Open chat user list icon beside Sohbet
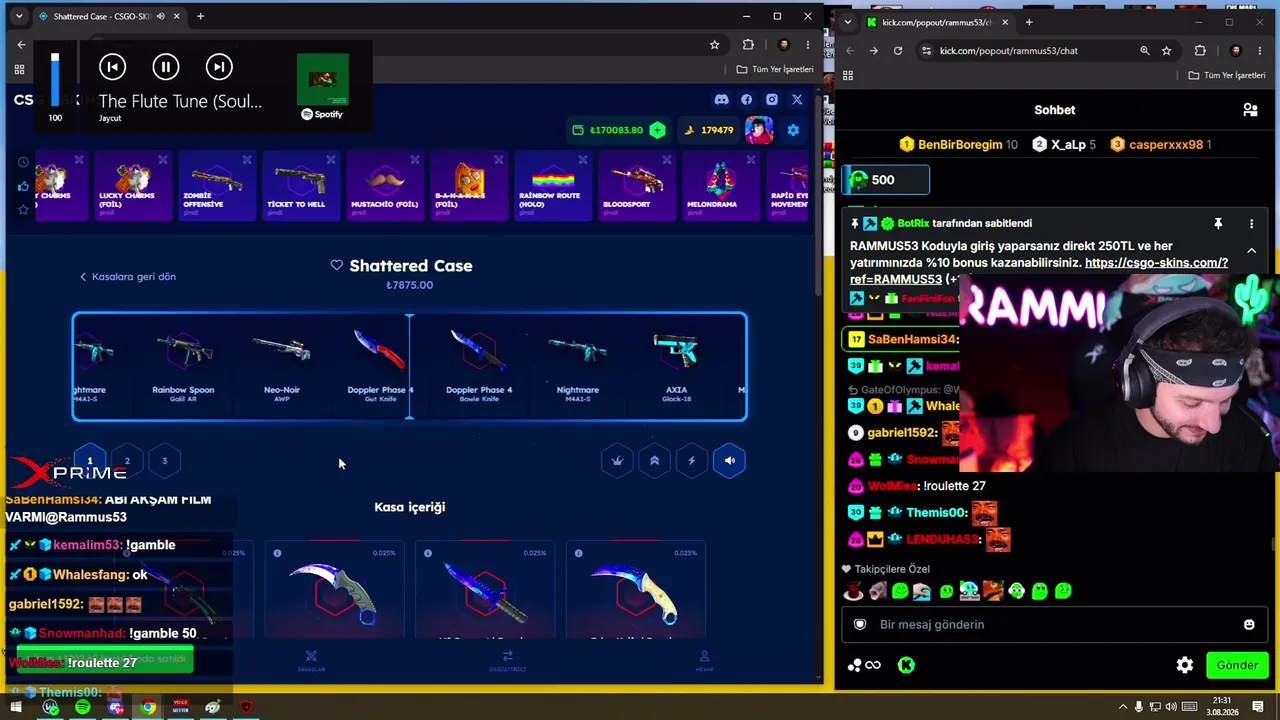The width and height of the screenshot is (1280, 720). point(1250,110)
